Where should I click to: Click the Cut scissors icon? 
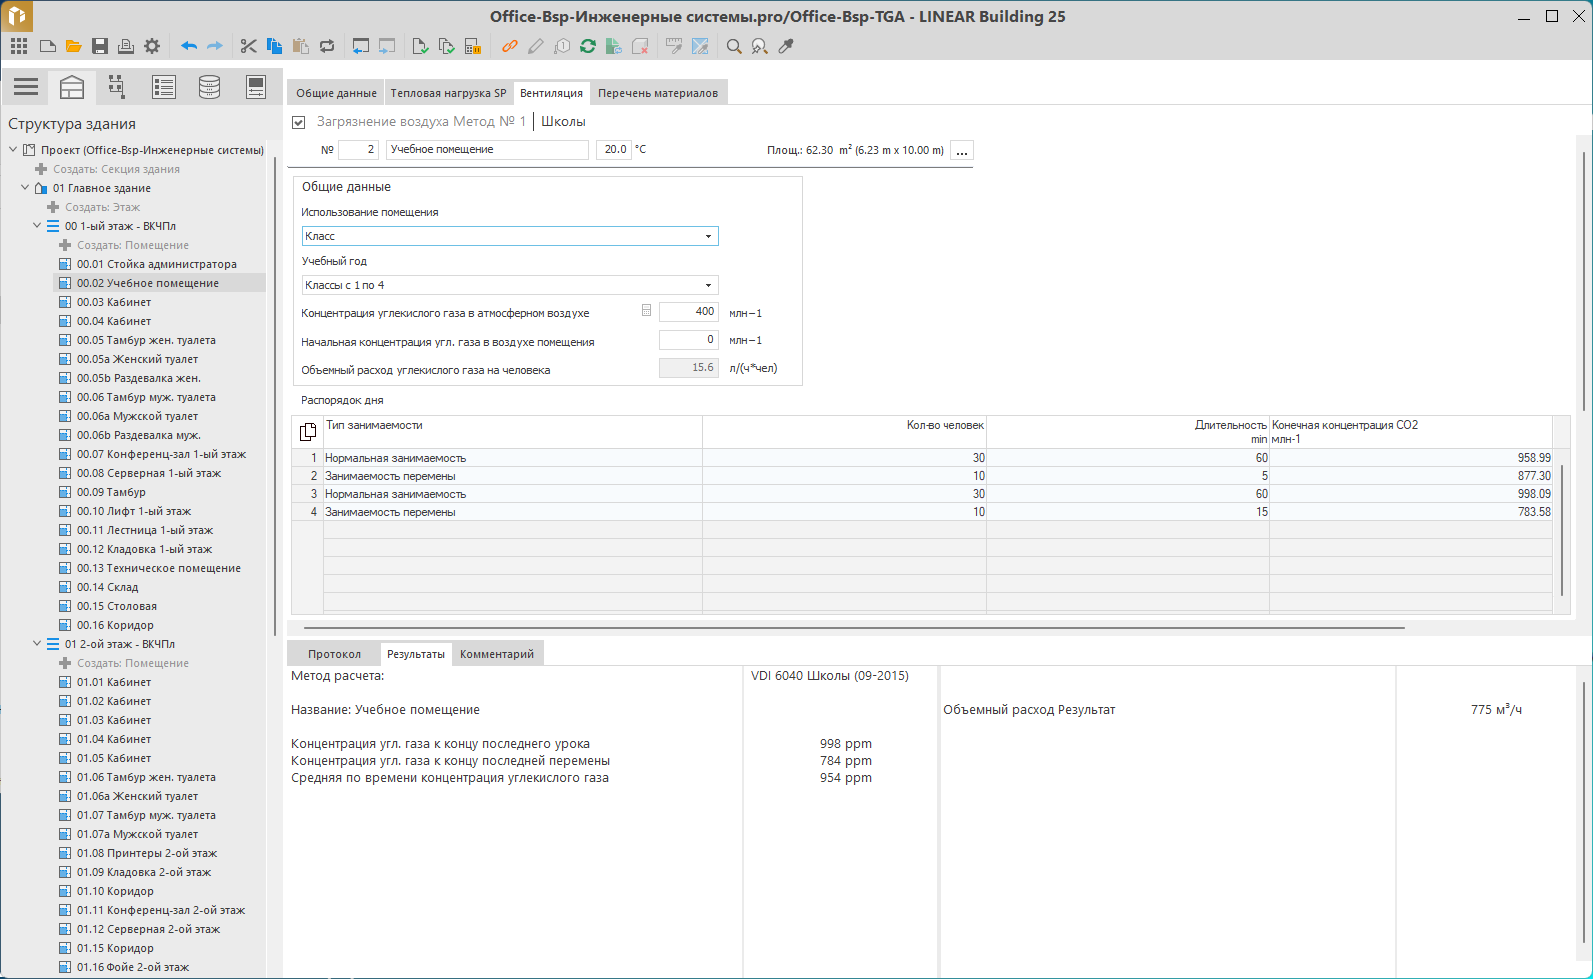click(x=248, y=46)
